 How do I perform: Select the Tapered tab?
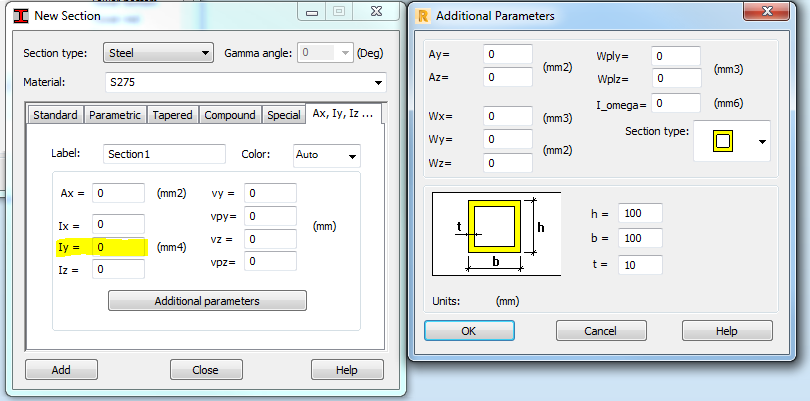pos(173,115)
